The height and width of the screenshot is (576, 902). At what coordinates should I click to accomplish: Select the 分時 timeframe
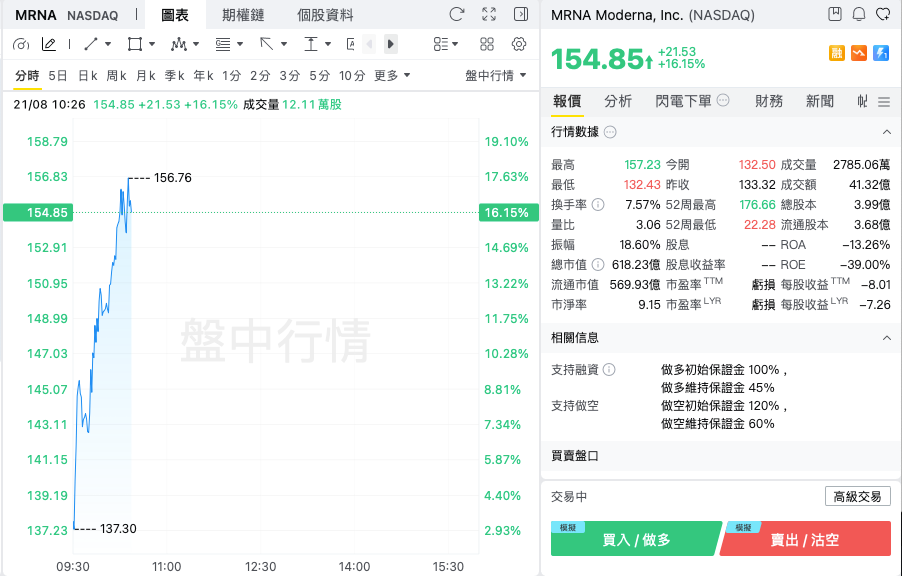[x=27, y=75]
